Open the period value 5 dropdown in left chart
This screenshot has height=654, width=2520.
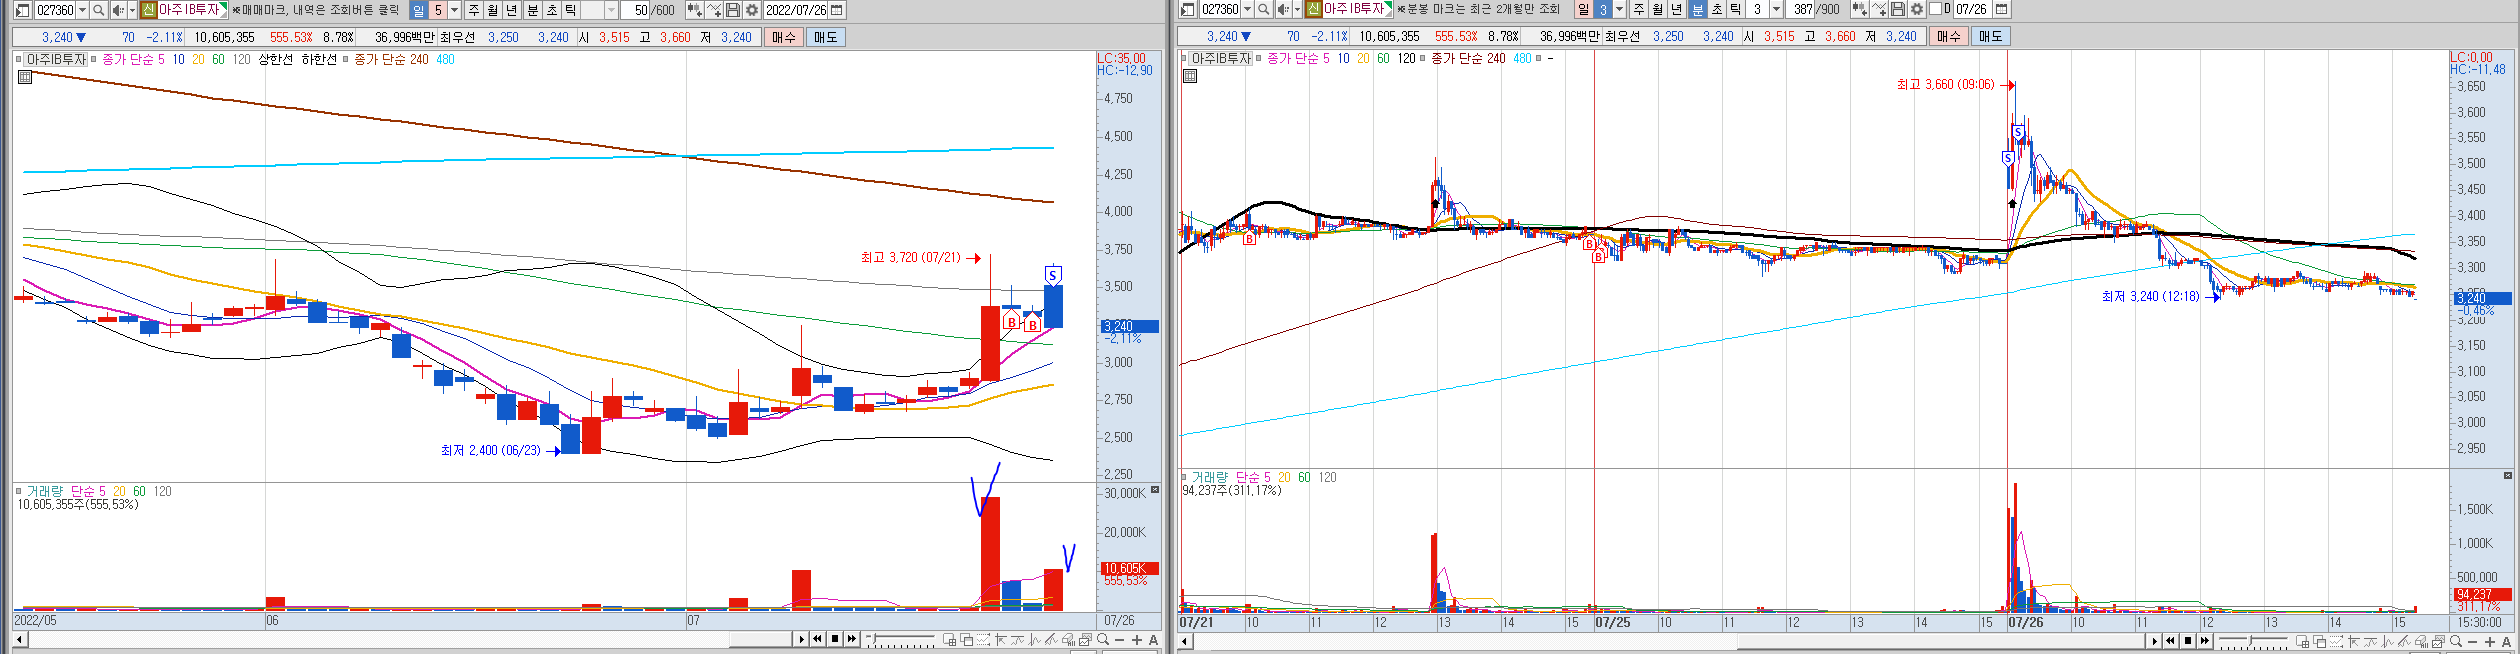click(x=454, y=10)
